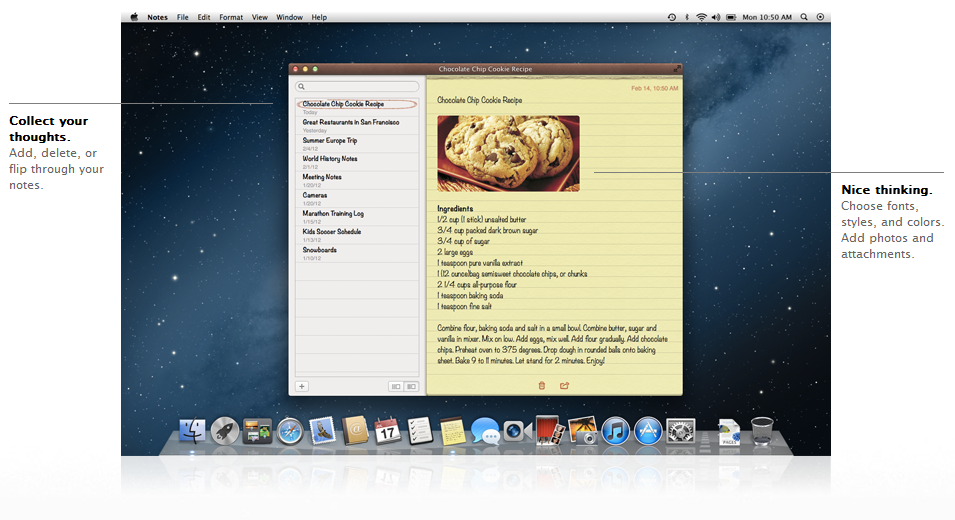Open the World History Notes entry

pos(358,162)
